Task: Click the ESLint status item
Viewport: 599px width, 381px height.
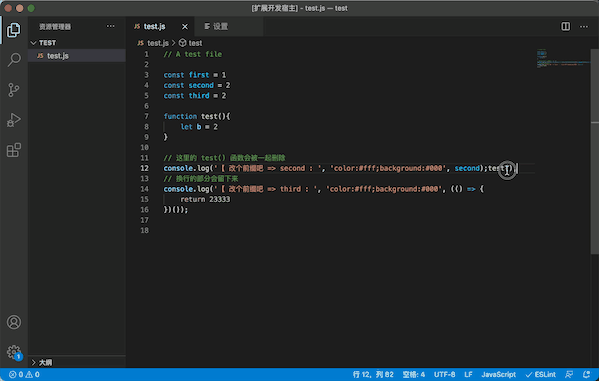Action: click(541, 375)
